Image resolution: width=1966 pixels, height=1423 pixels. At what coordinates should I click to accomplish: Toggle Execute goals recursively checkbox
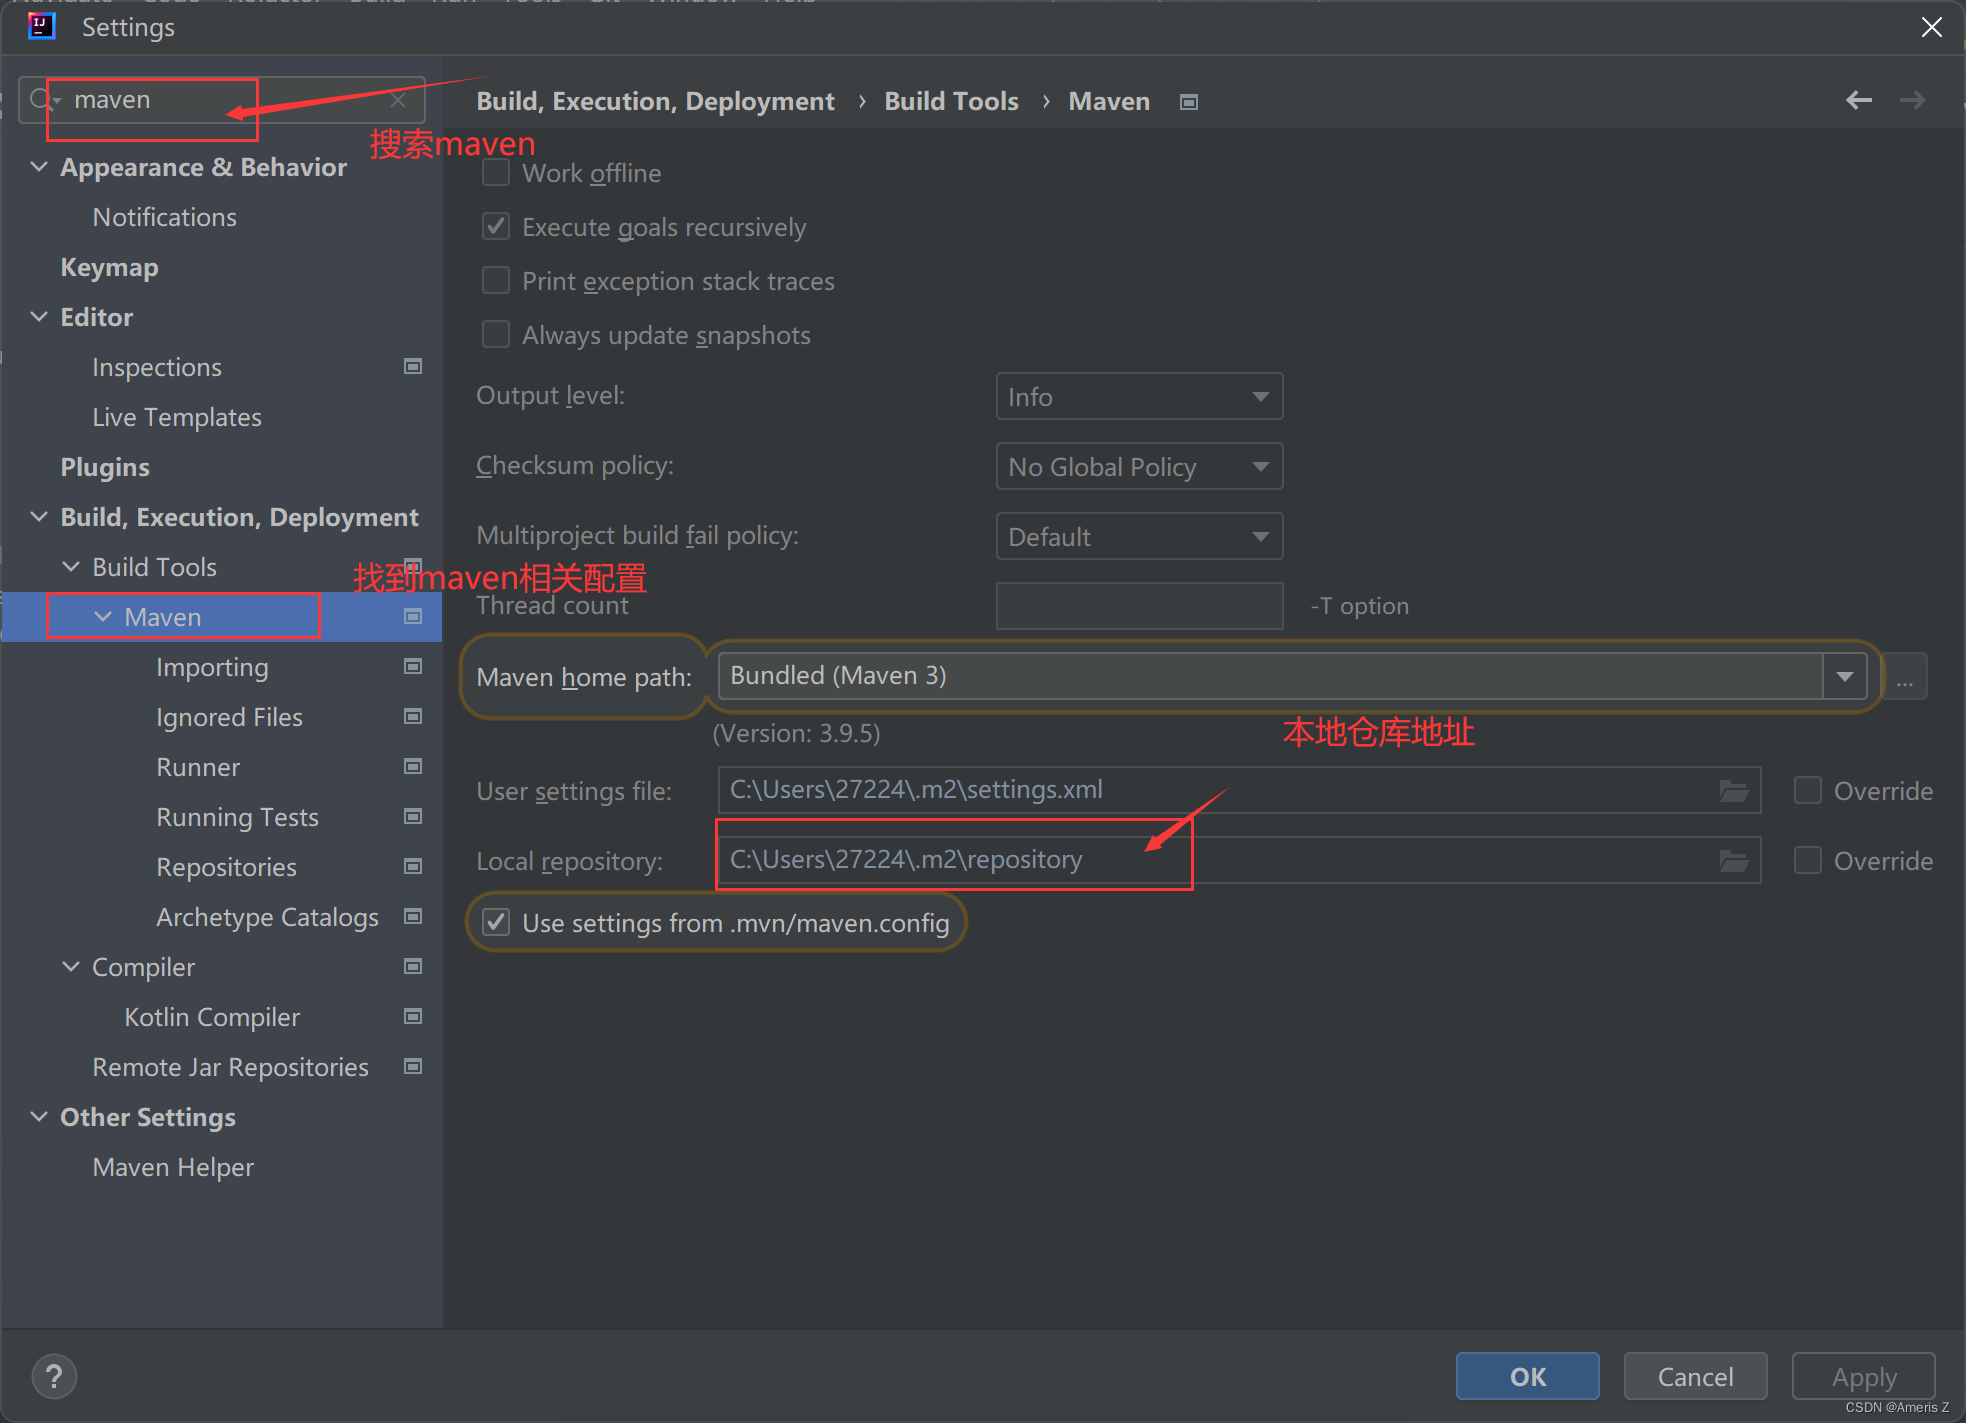pos(496,226)
